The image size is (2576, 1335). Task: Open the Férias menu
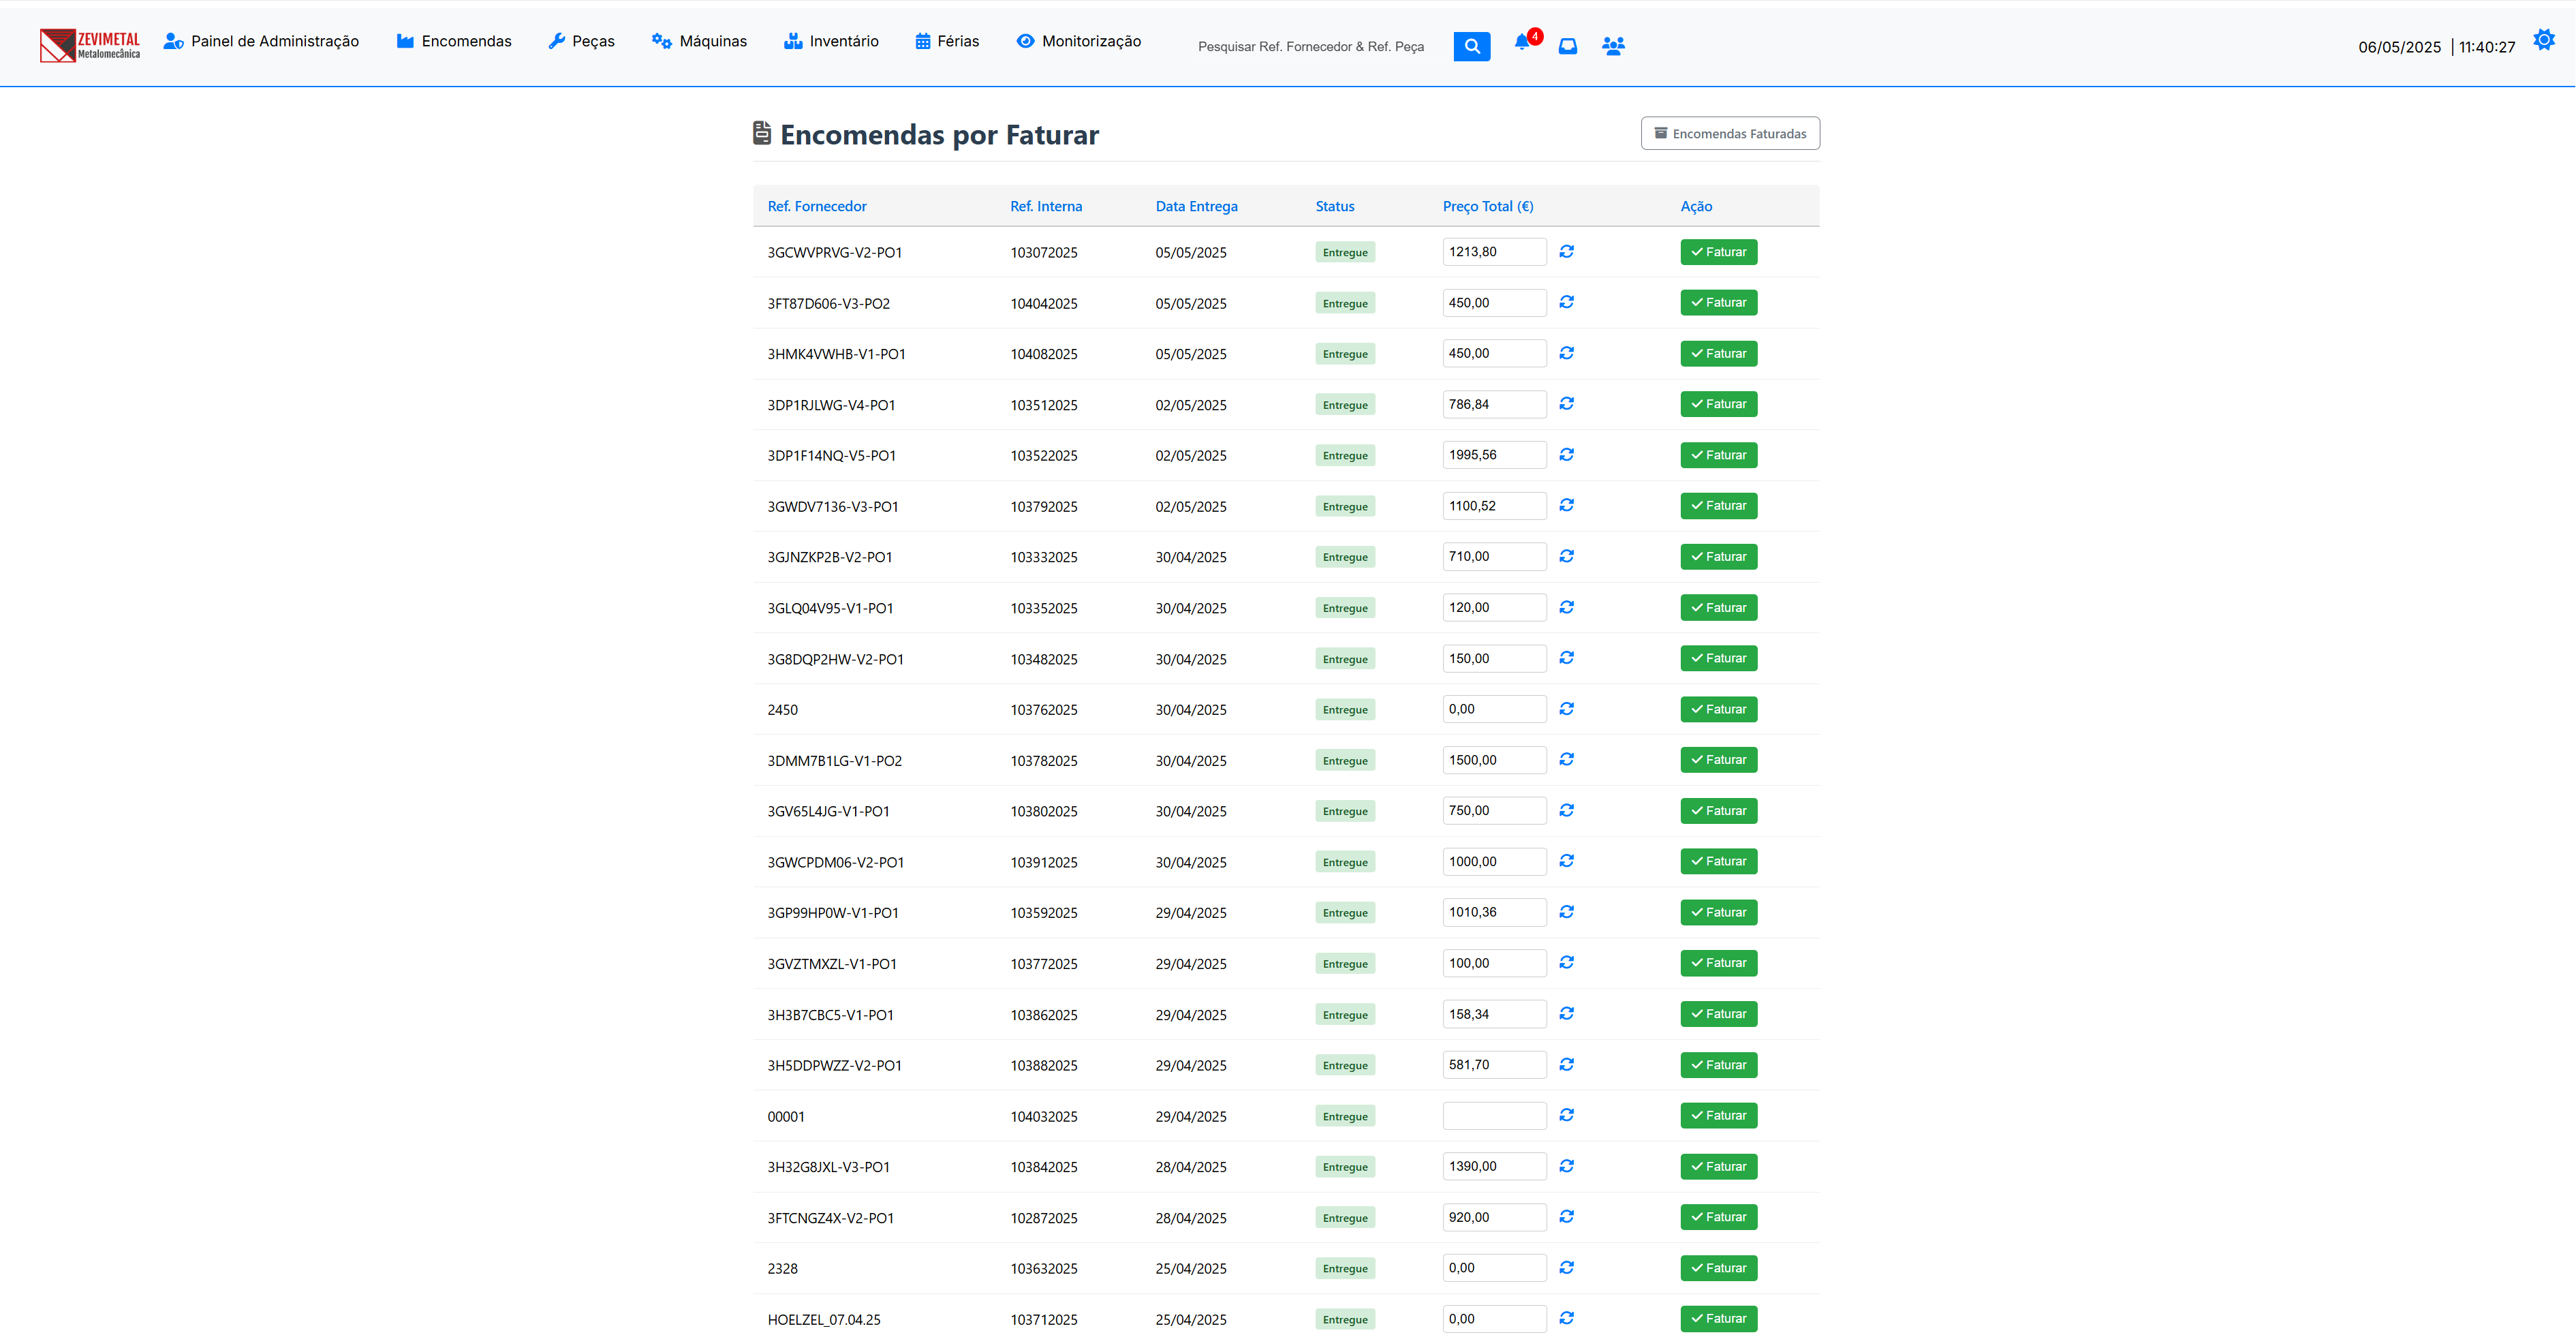(947, 41)
